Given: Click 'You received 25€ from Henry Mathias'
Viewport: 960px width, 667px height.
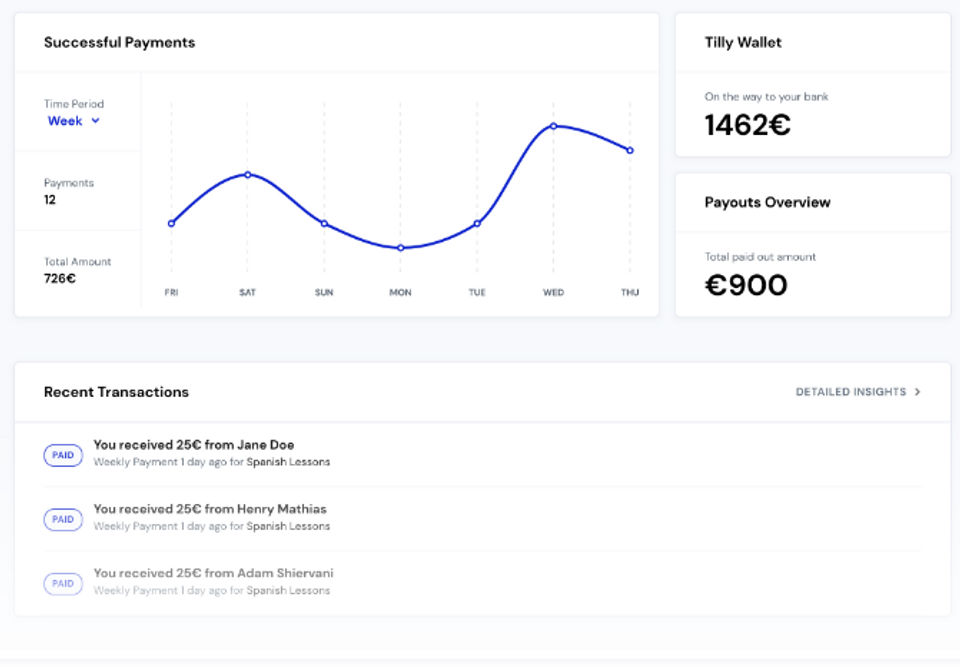Looking at the screenshot, I should click(x=210, y=509).
